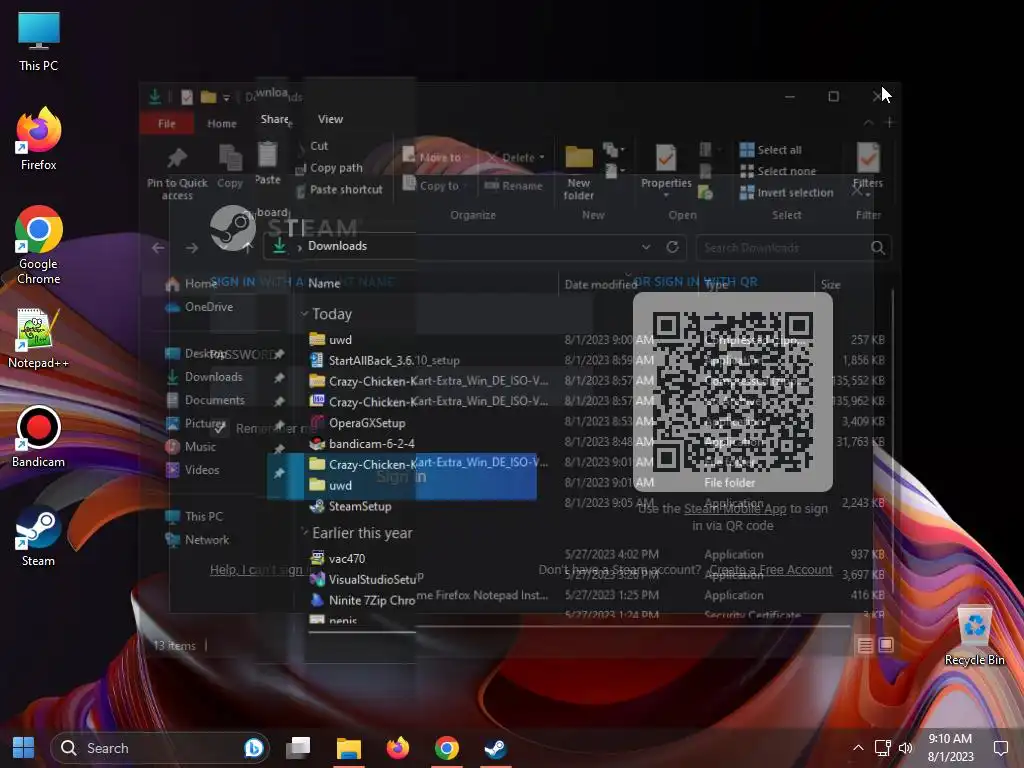Click the Paste icon in the ribbon
Viewport: 1024px width, 768px height.
pos(267,163)
